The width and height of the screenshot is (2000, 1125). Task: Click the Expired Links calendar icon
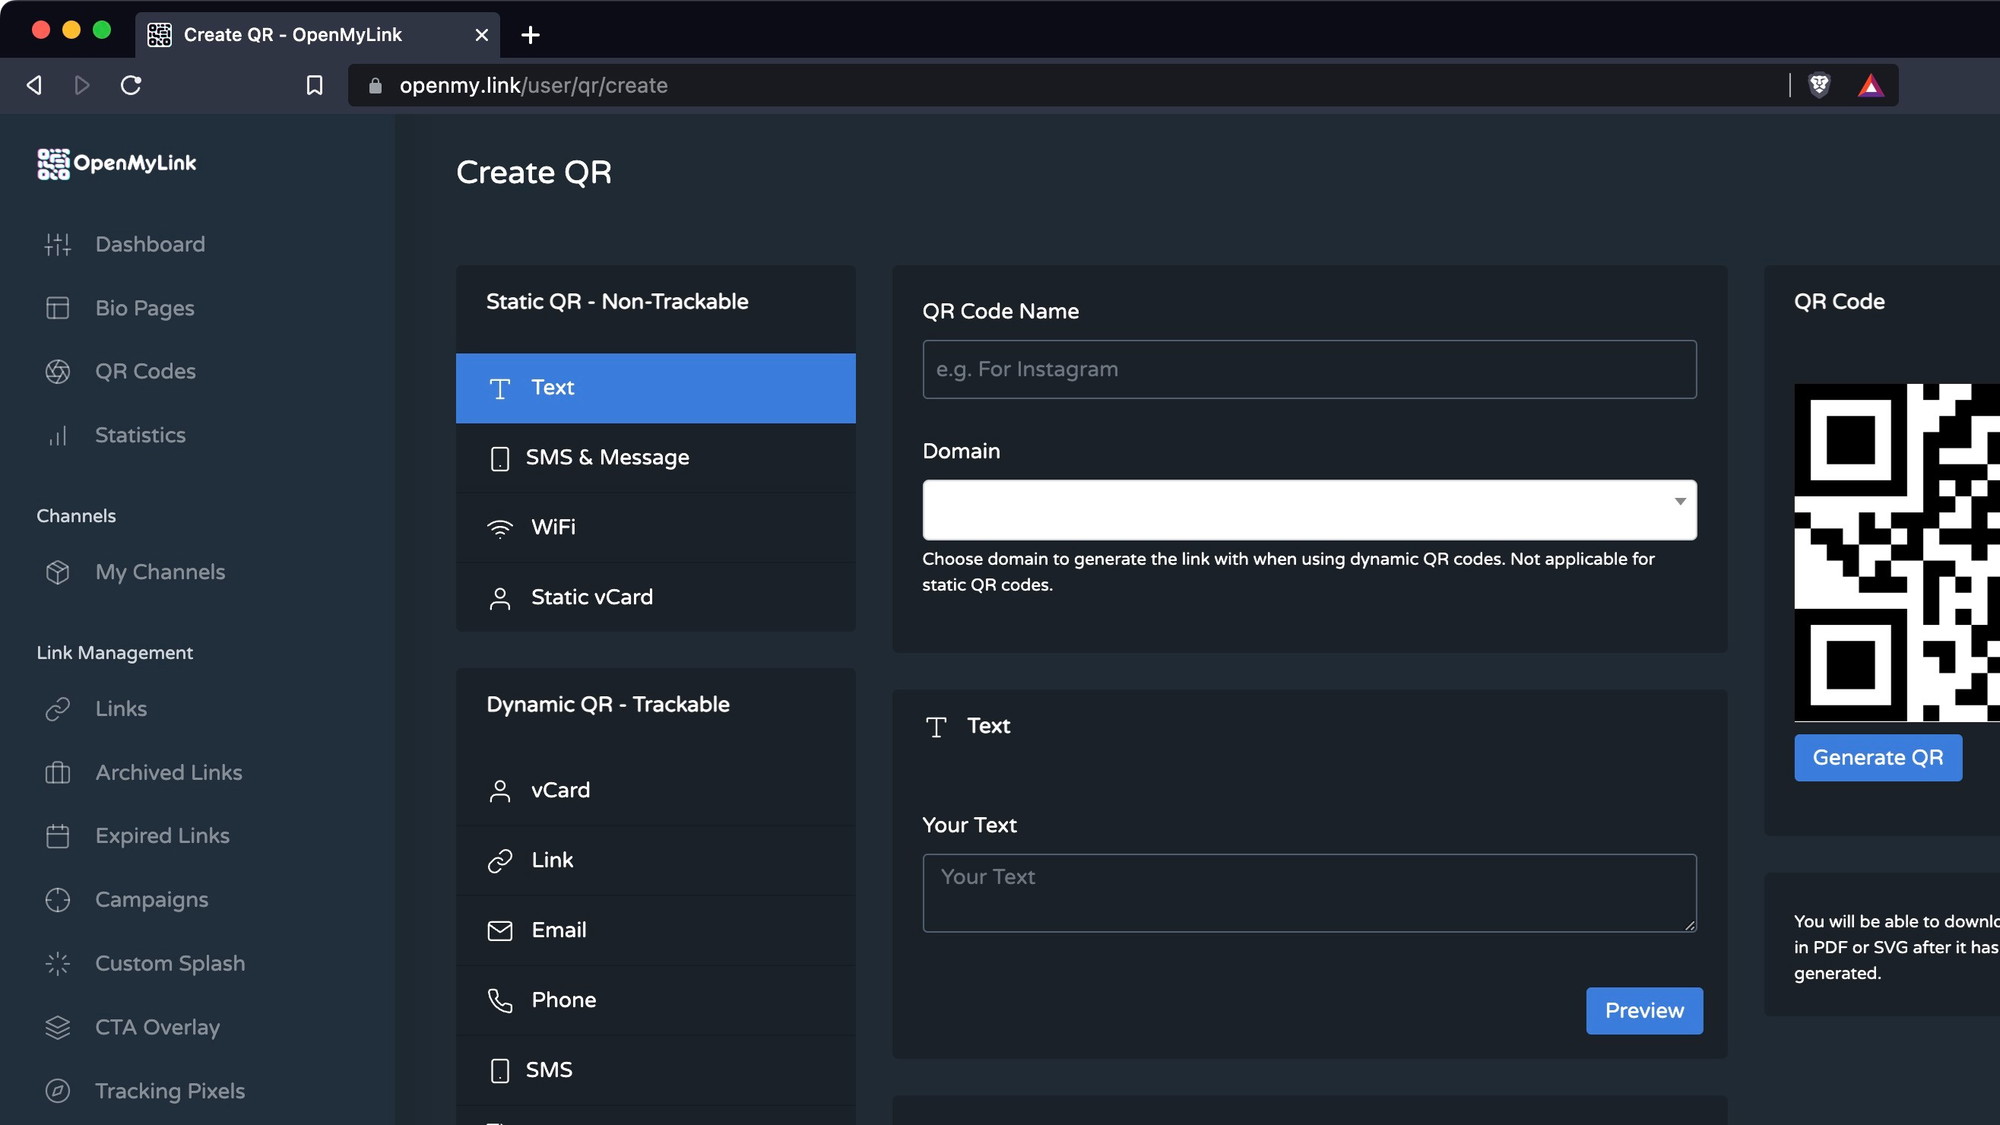pyautogui.click(x=58, y=836)
